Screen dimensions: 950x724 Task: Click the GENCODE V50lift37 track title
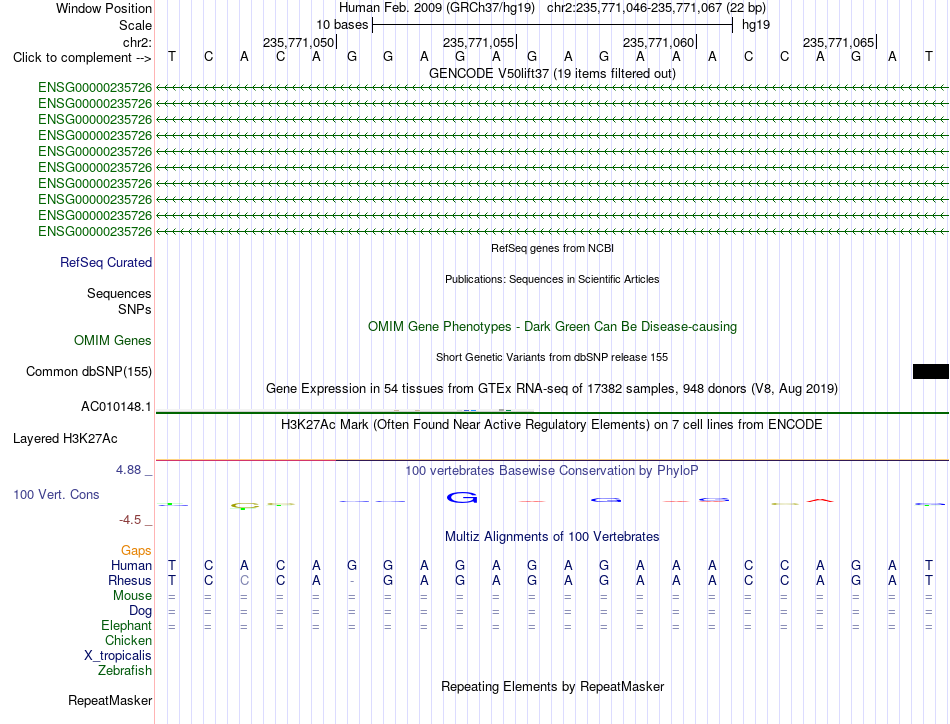click(x=553, y=73)
